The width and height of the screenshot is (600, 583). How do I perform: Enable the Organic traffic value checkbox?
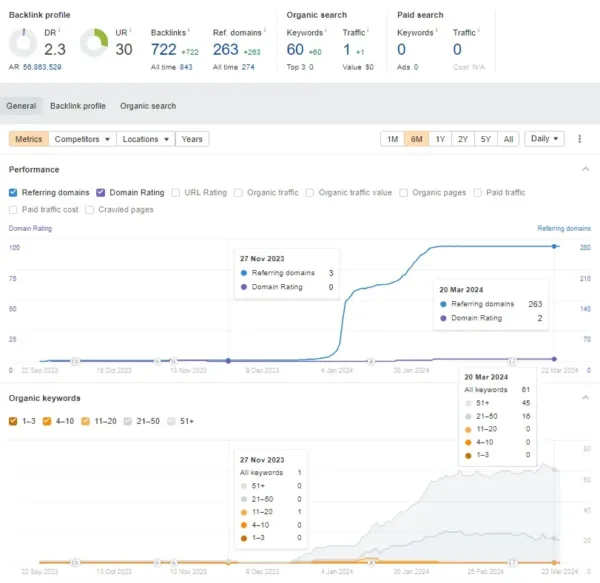tap(310, 192)
